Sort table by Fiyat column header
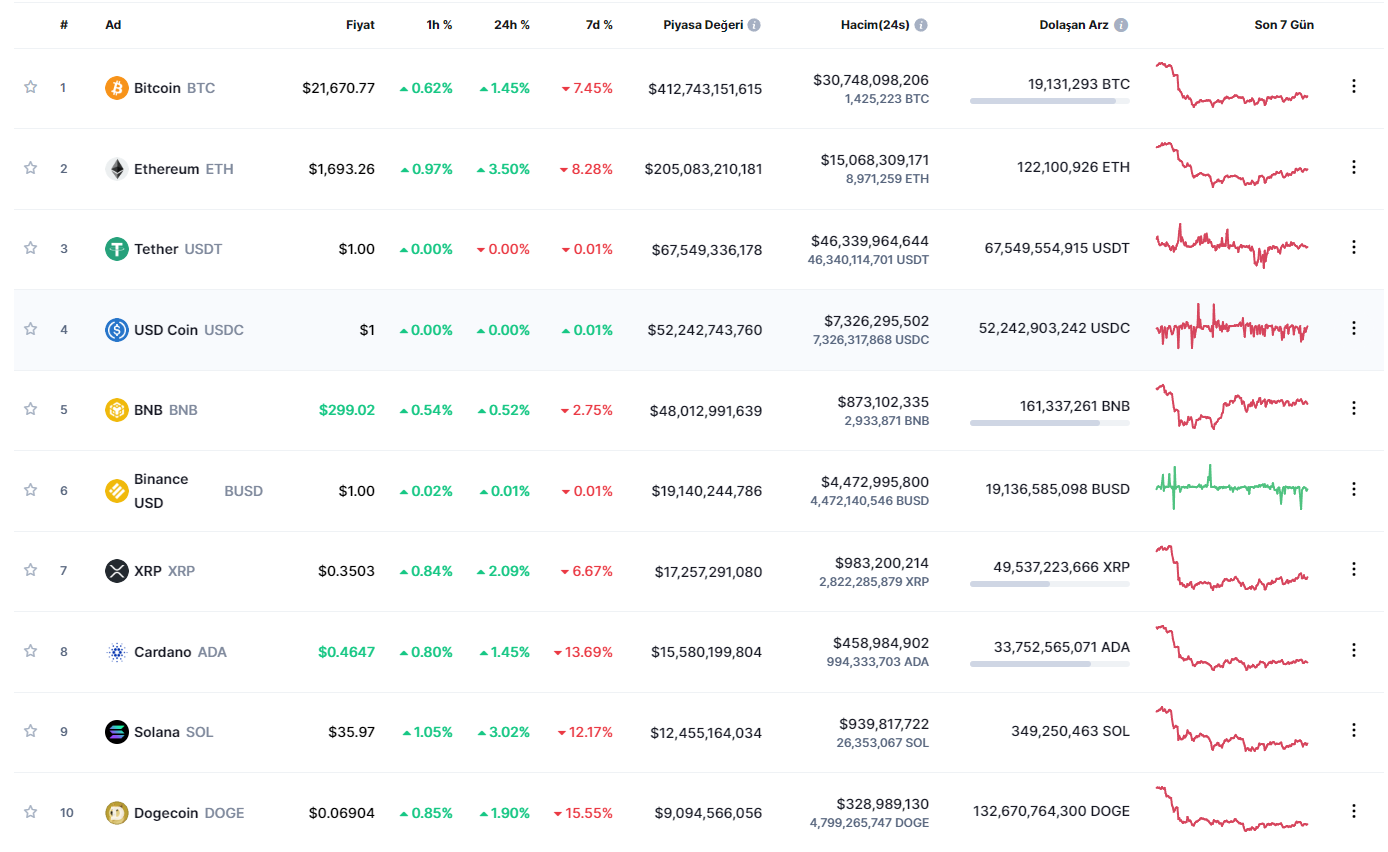 [x=360, y=25]
